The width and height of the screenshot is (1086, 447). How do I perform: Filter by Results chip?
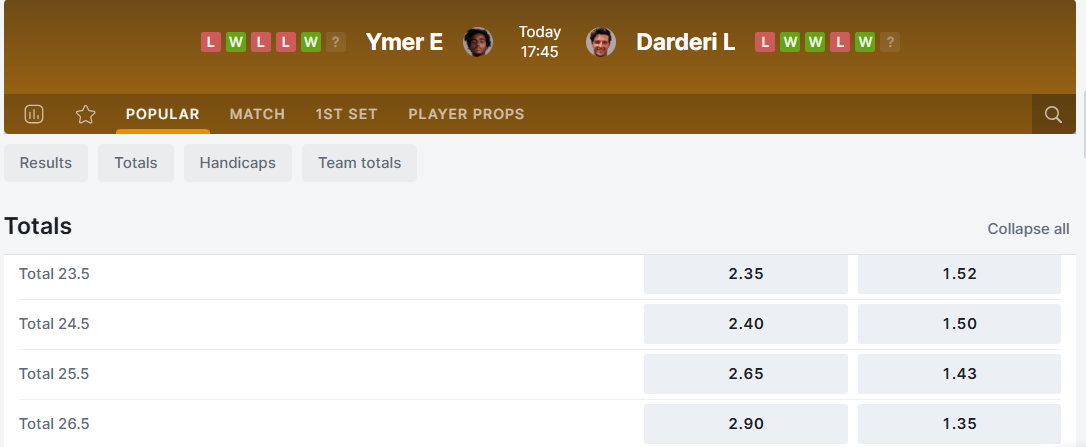point(46,163)
